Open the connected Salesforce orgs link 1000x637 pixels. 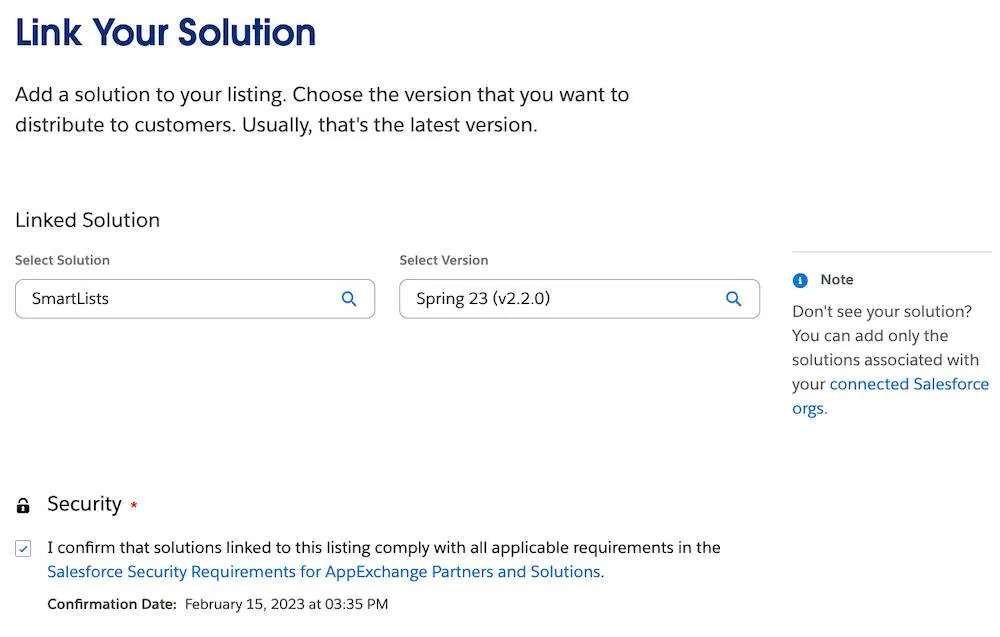tap(909, 384)
